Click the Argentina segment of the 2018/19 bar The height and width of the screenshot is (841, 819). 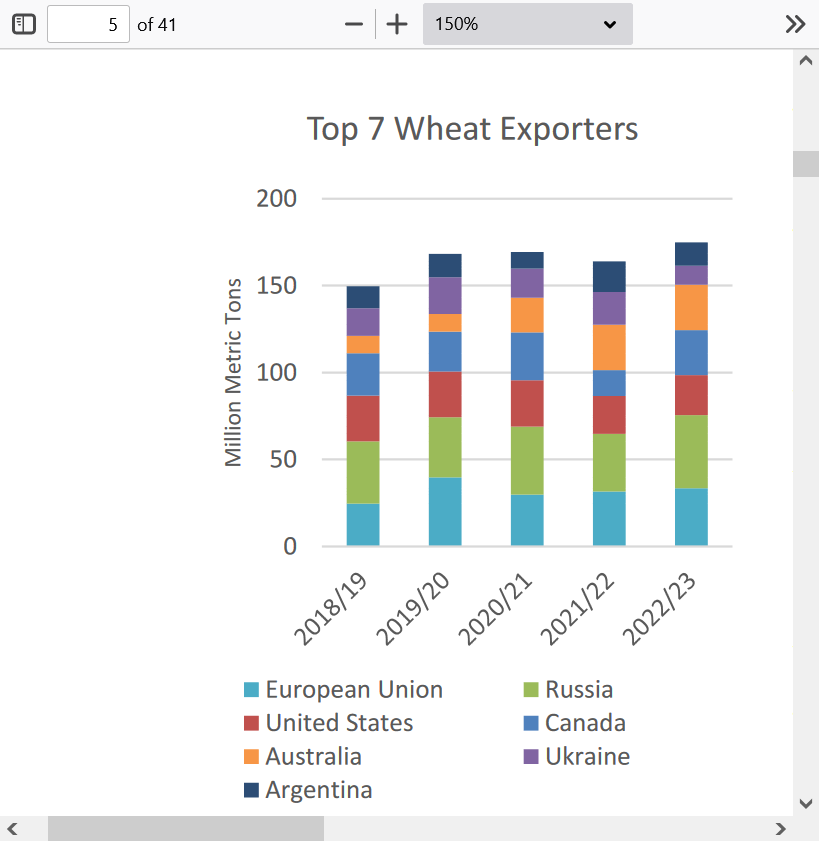[x=363, y=297]
